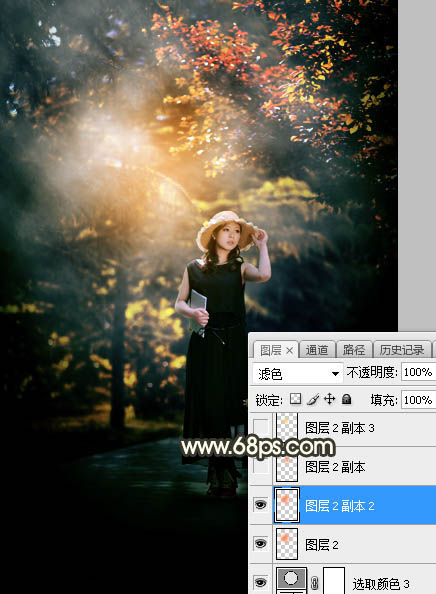Viewport: 436px width, 594px height.
Task: Open the 历史记录 tab
Action: pyautogui.click(x=402, y=350)
